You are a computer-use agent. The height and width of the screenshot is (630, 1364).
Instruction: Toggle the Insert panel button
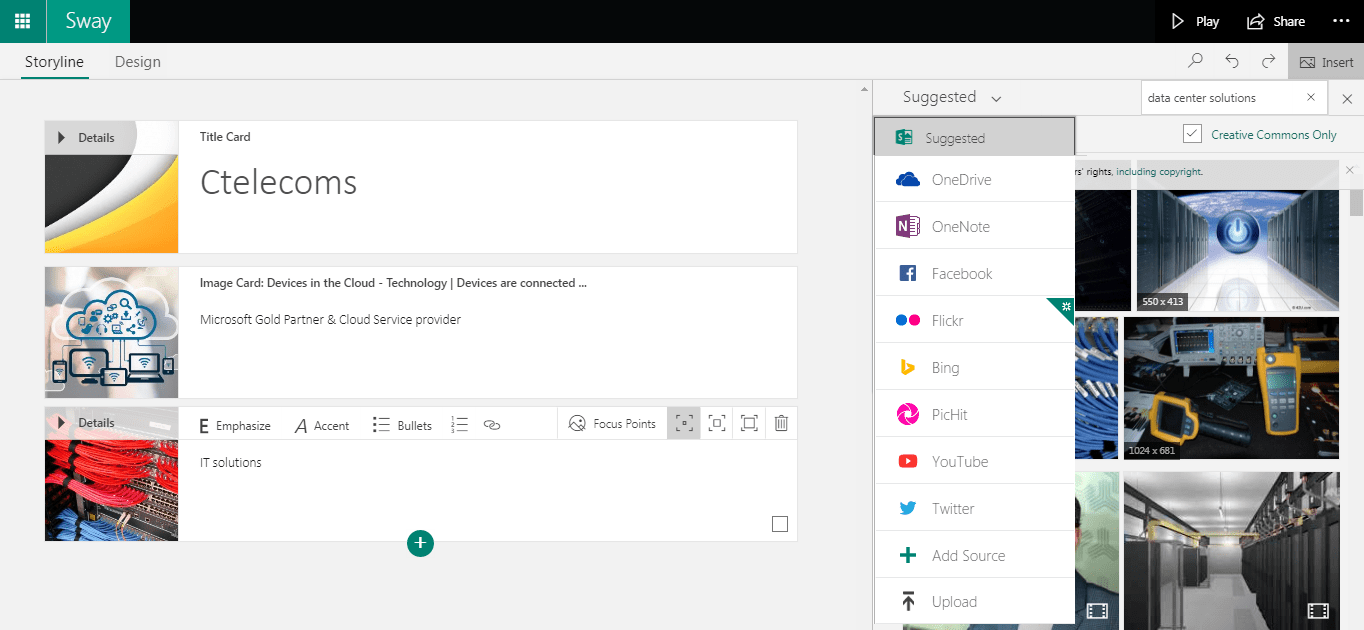pos(1326,62)
